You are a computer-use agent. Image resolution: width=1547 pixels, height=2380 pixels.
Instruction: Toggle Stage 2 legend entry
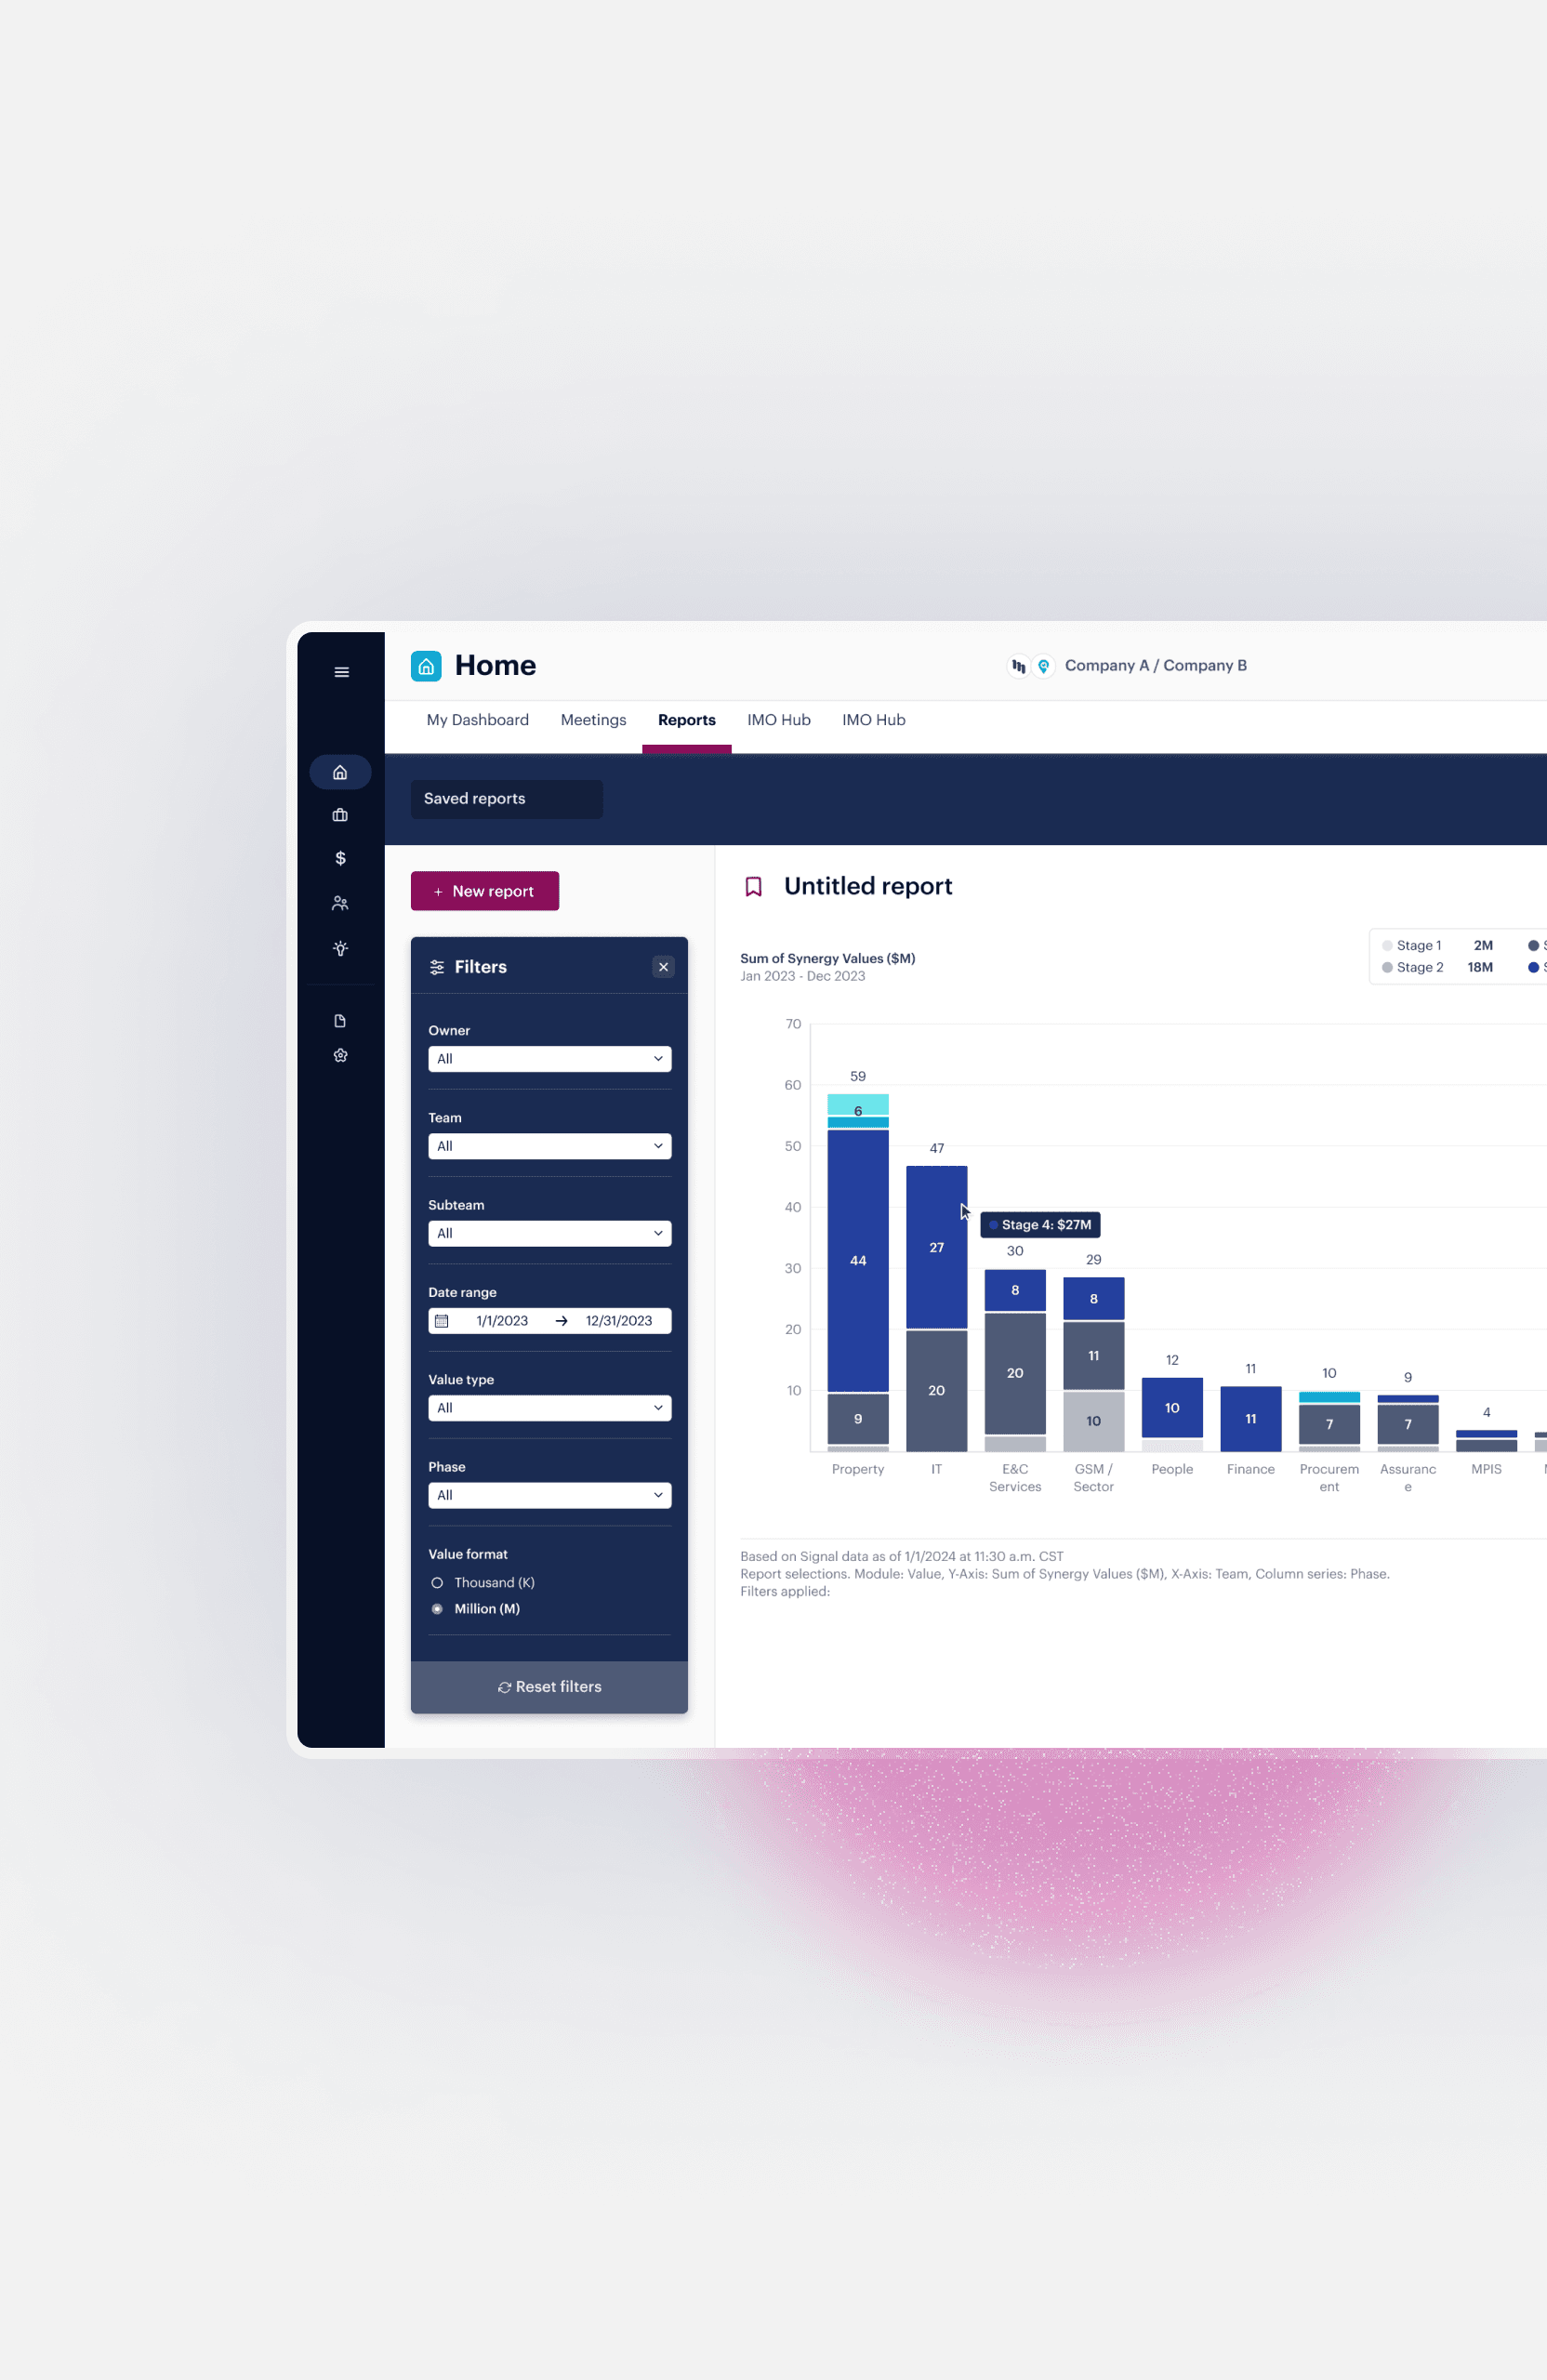pyautogui.click(x=1412, y=967)
